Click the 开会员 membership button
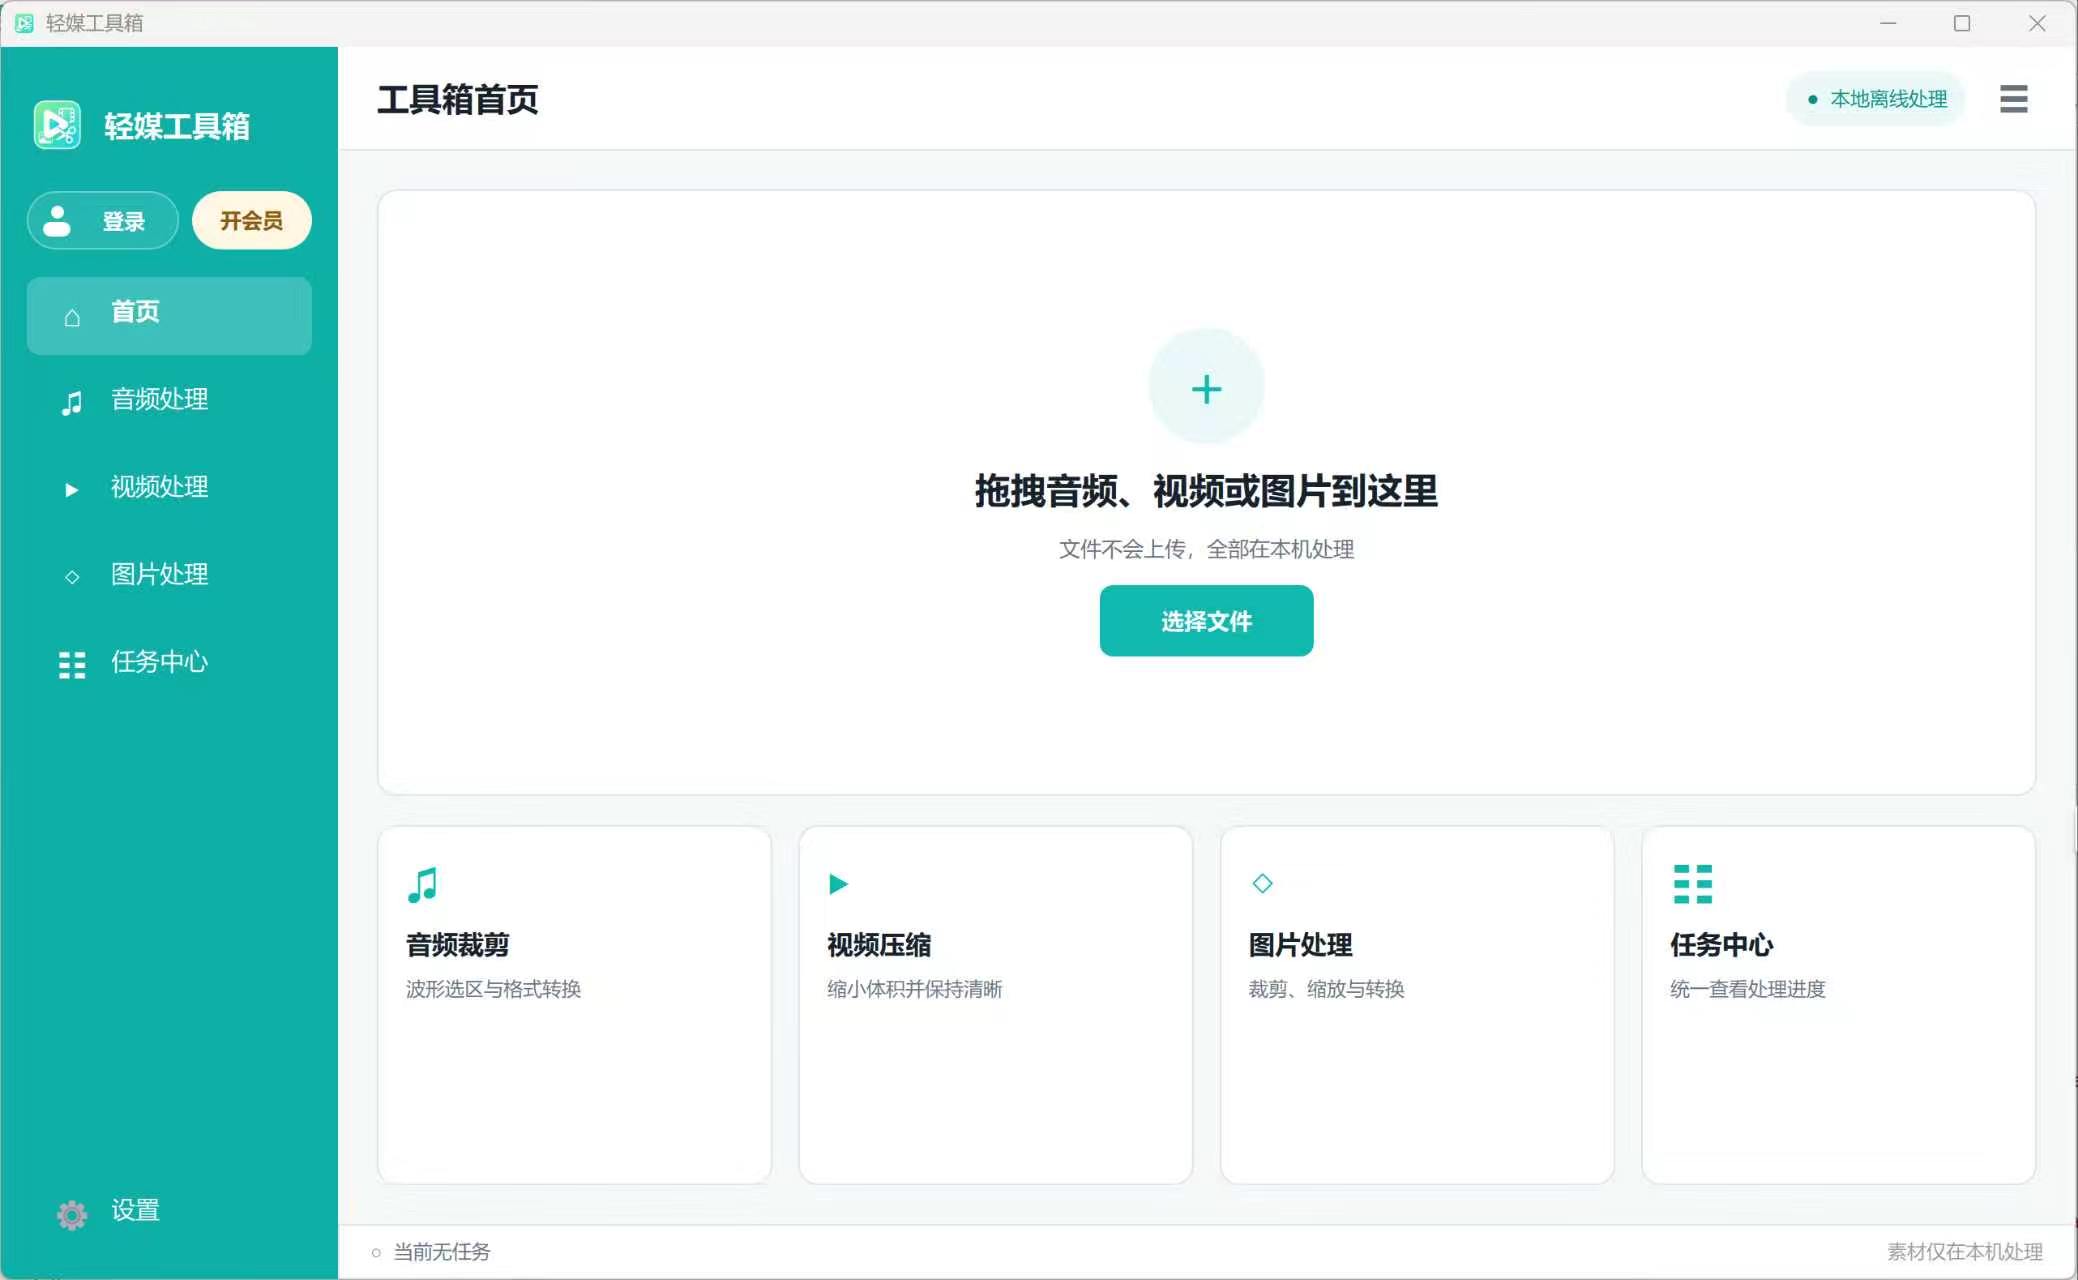This screenshot has width=2078, height=1280. click(252, 220)
